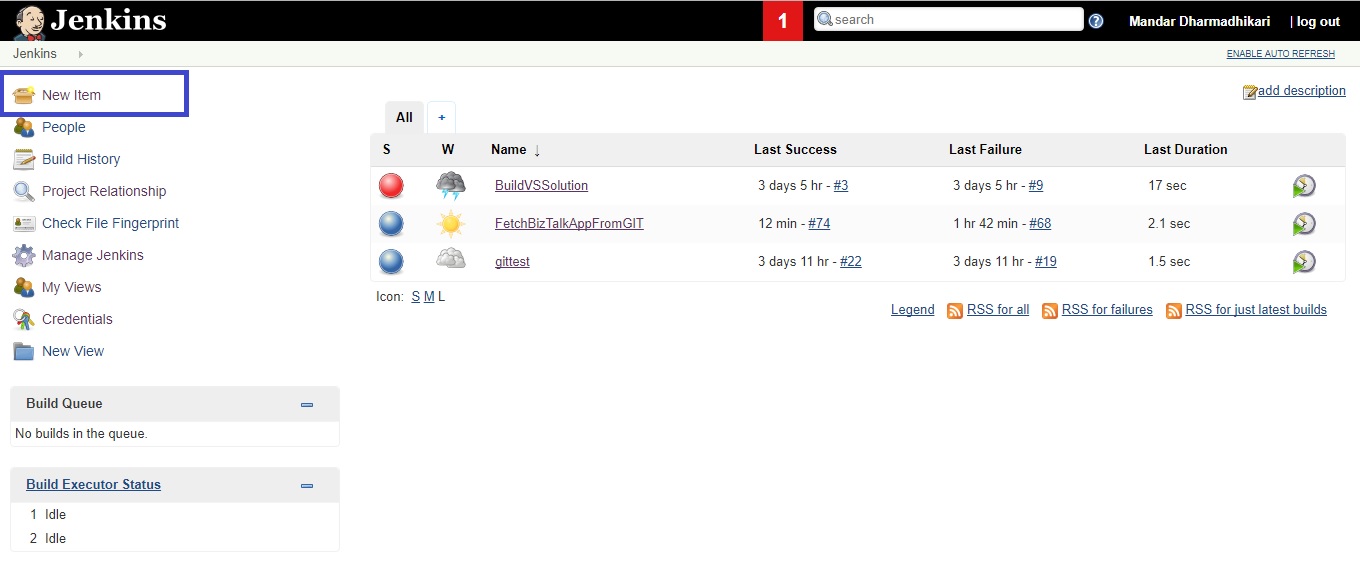Click the RSS for failures feed icon
Screen dimensions: 1360x572
click(x=1050, y=311)
